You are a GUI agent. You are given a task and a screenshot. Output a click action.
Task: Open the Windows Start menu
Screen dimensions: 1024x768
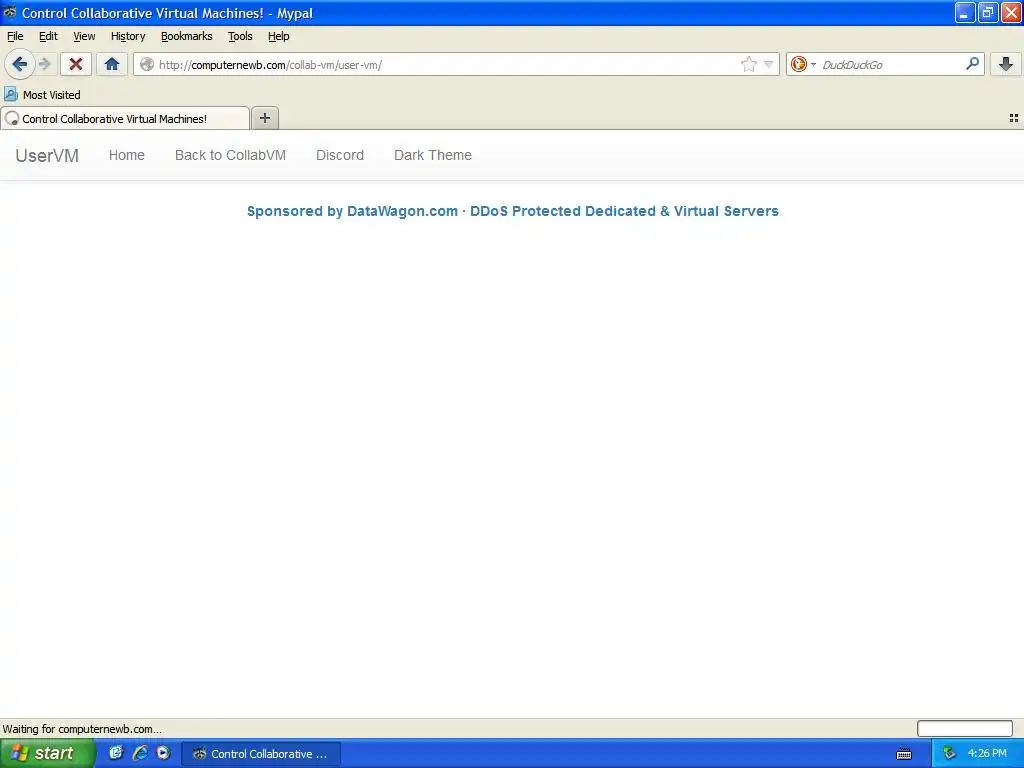[47, 753]
